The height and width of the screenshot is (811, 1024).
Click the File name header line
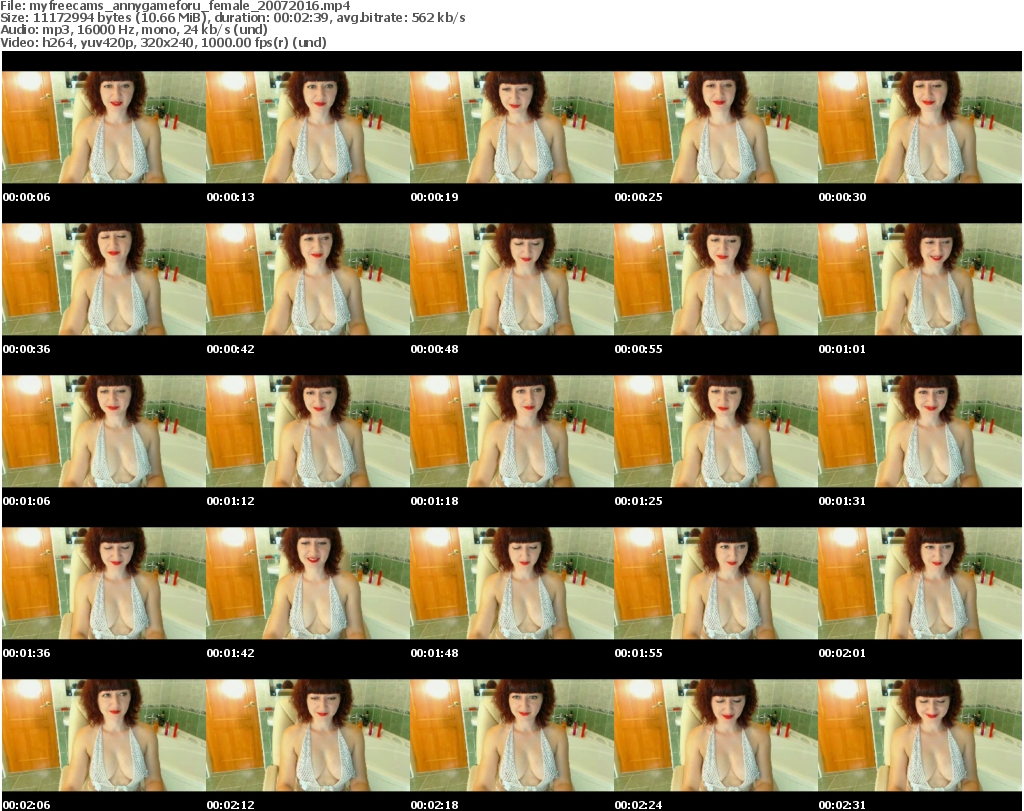[175, 6]
